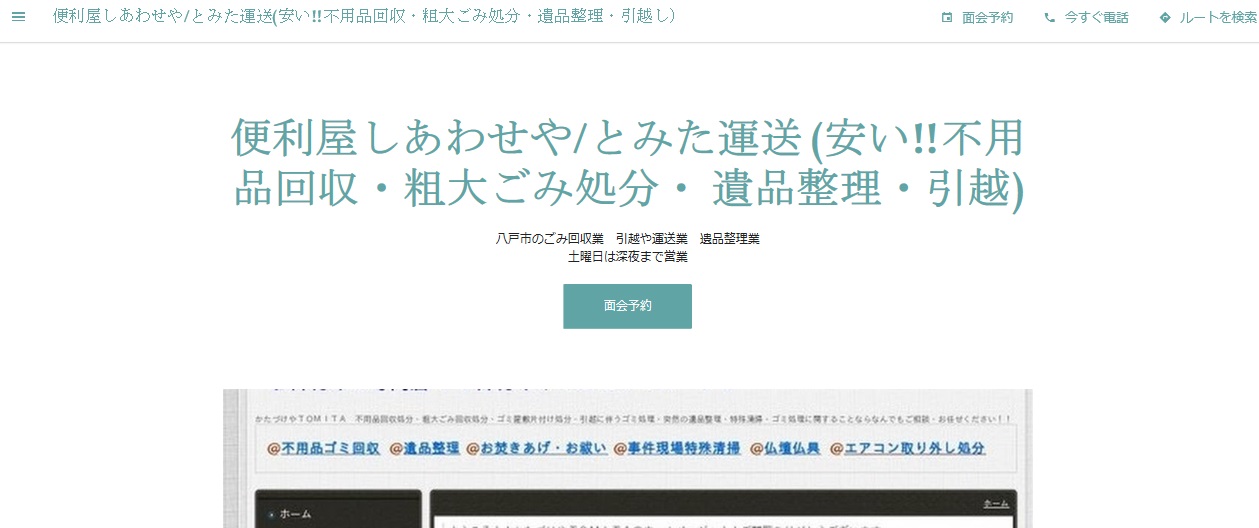Viewport: 1259px width, 528px height.
Task: Open the 遺品整理 link in the banner
Action: (x=431, y=448)
